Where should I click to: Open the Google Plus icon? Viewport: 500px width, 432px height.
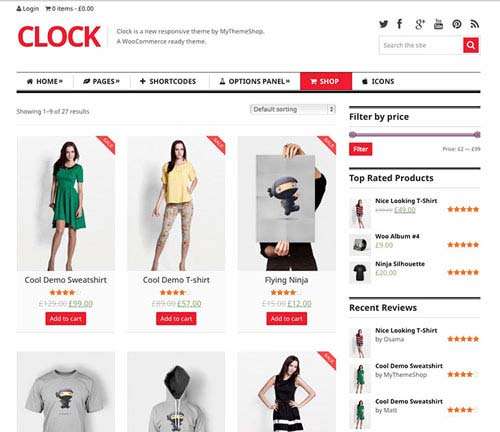pyautogui.click(x=420, y=24)
